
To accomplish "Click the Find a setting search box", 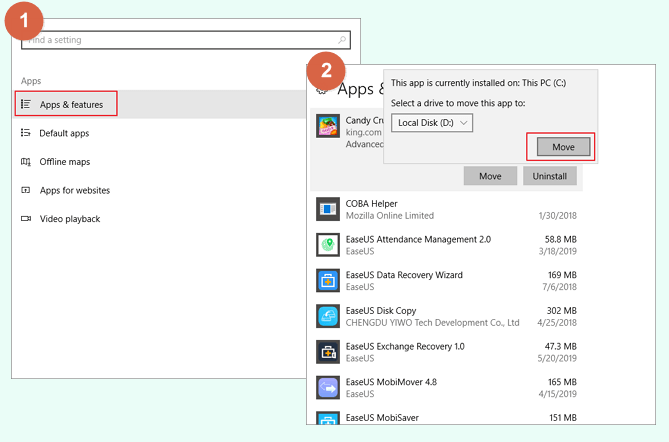I will [180, 40].
